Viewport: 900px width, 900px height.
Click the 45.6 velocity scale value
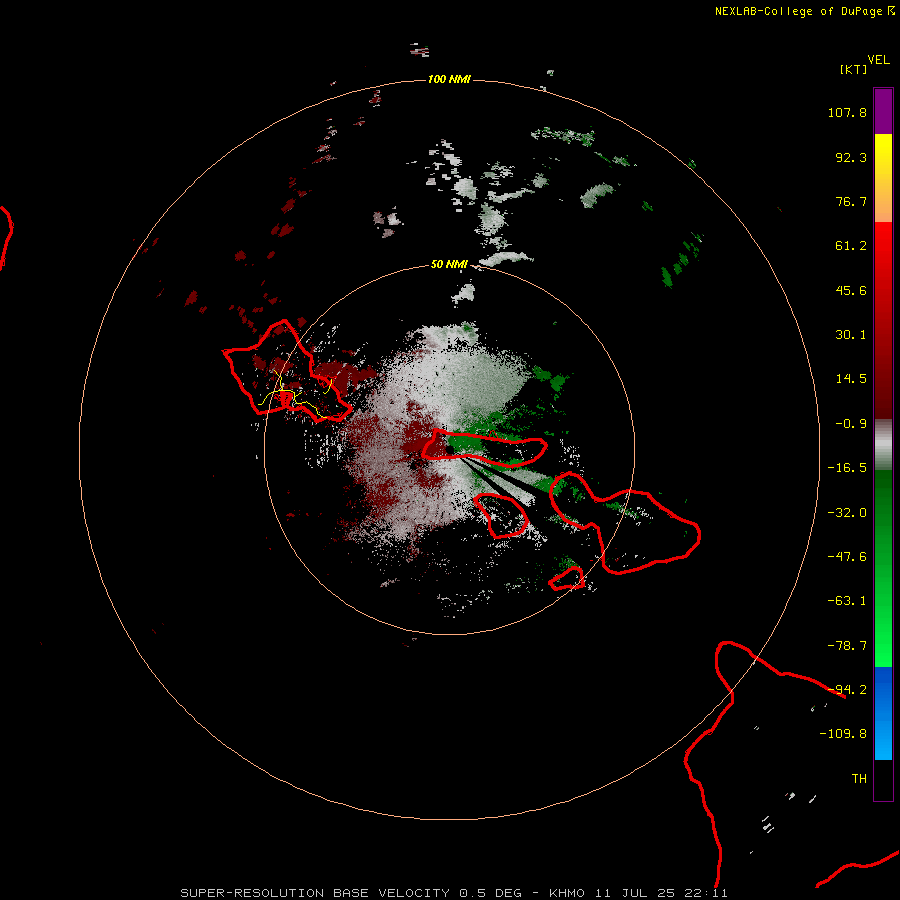click(x=851, y=290)
